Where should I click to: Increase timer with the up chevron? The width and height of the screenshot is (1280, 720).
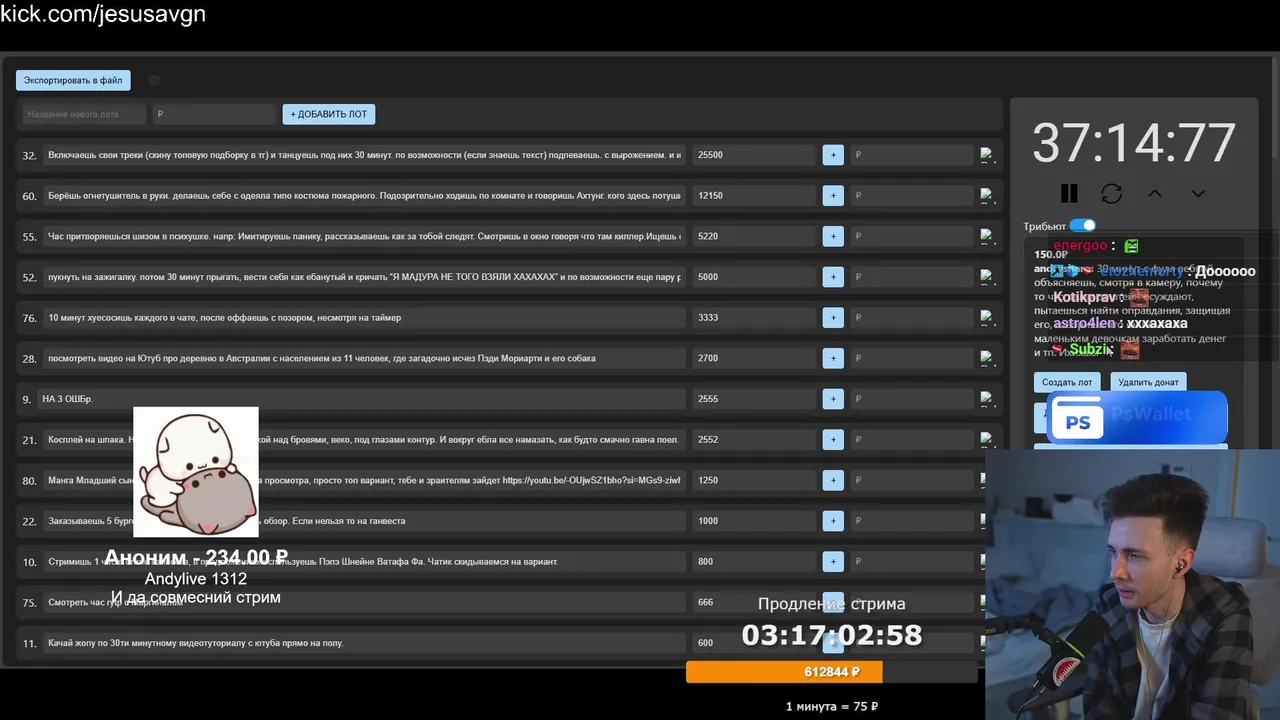pos(1155,193)
